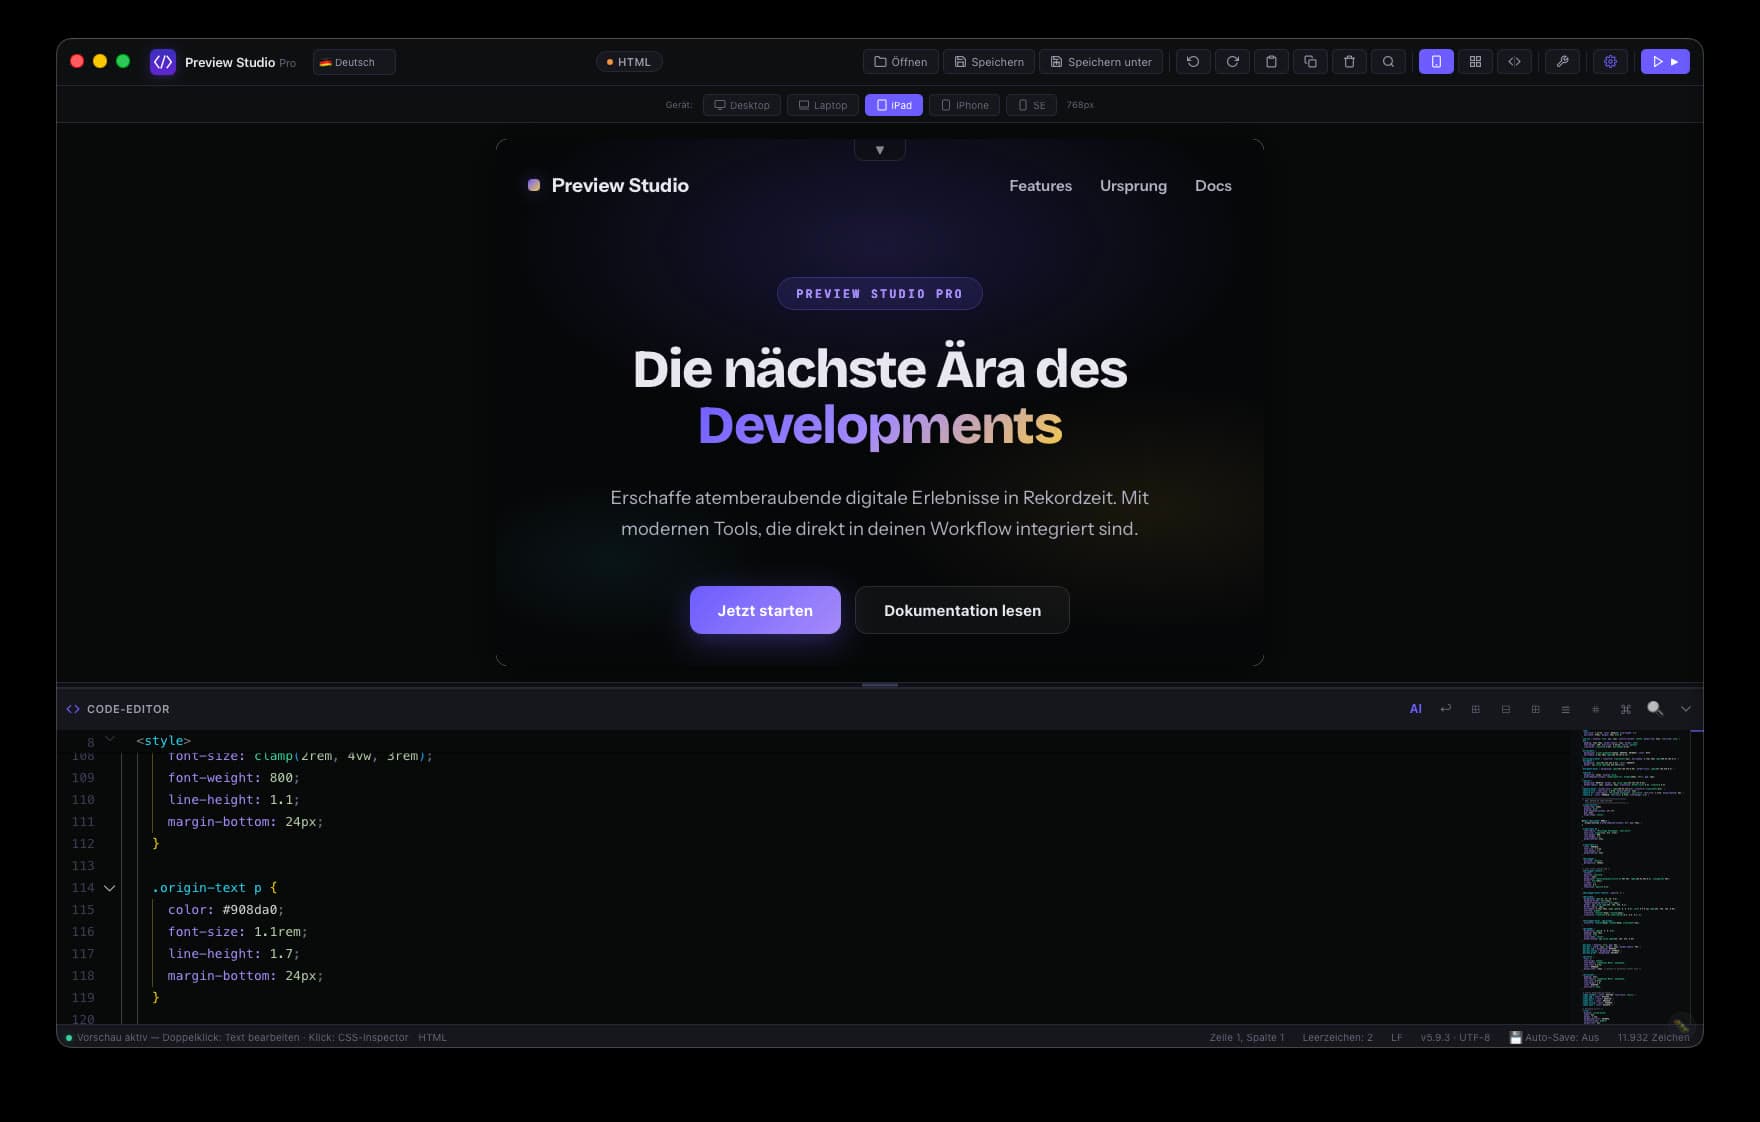Screen dimensions: 1760x1122
Task: Open search with the top toolbar magnifier
Action: (x=1388, y=62)
